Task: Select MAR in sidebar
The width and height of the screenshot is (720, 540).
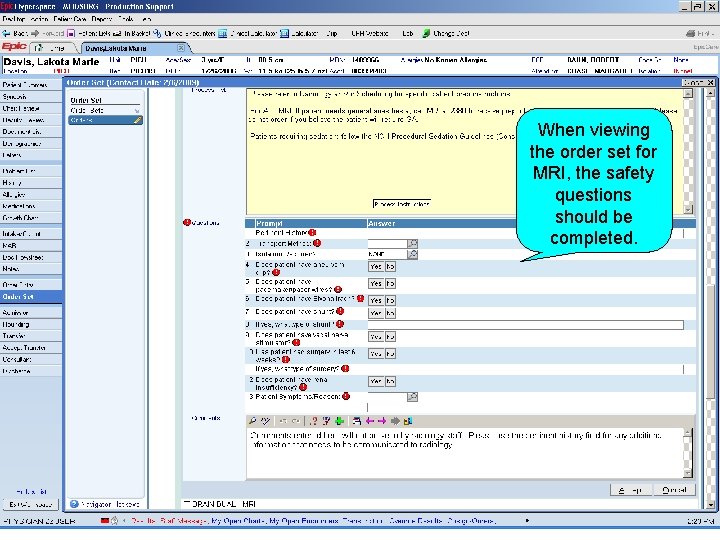Action: 31,246
